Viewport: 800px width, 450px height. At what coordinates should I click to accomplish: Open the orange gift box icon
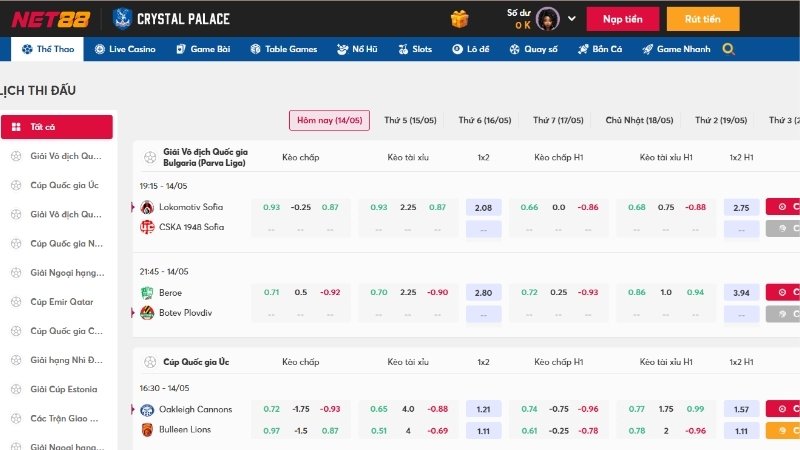point(459,18)
